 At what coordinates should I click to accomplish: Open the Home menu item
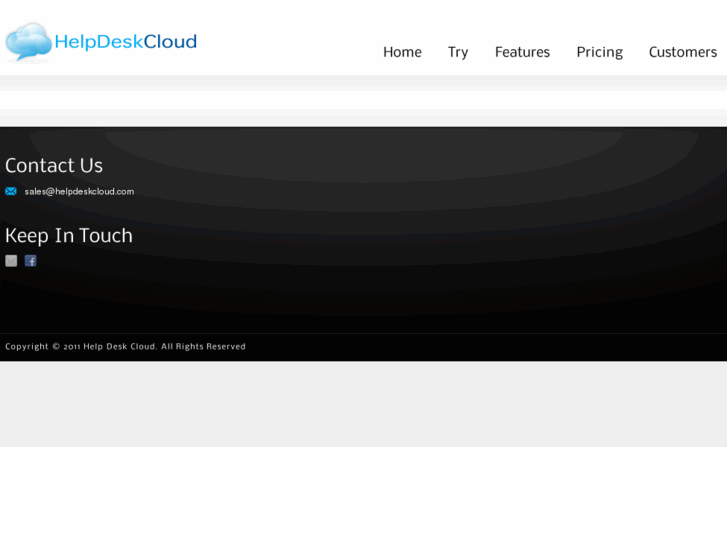pos(402,52)
